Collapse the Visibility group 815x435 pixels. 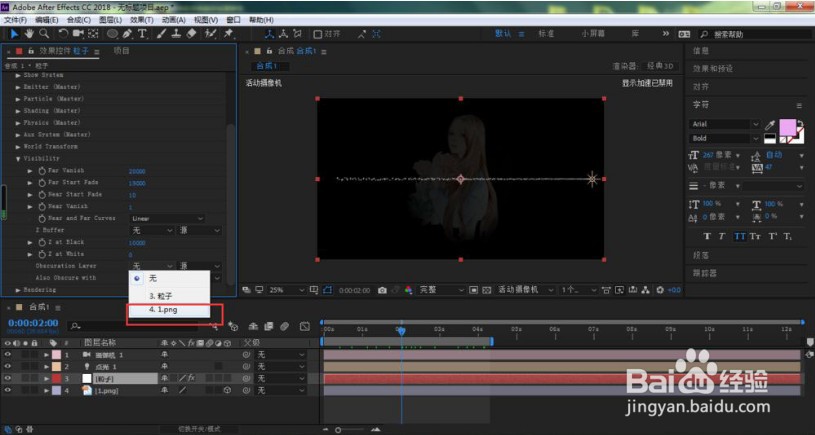click(x=18, y=159)
